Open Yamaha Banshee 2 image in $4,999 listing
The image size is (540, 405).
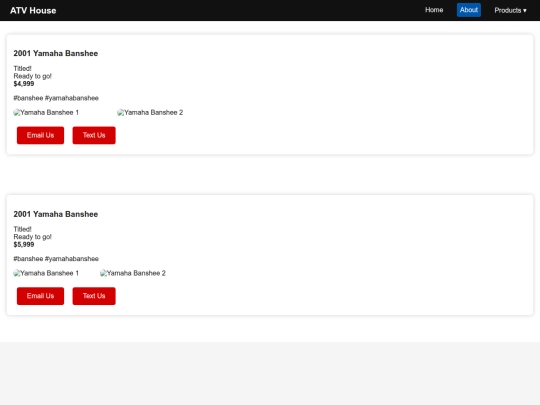[150, 113]
